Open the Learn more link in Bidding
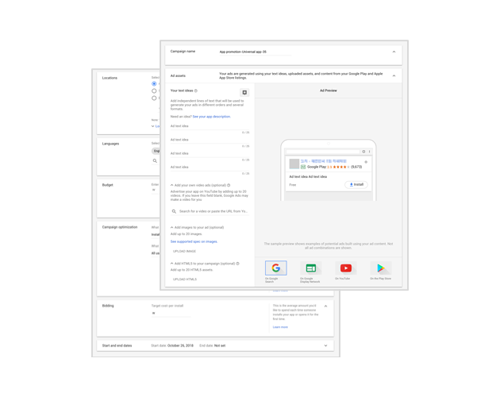 [x=280, y=327]
